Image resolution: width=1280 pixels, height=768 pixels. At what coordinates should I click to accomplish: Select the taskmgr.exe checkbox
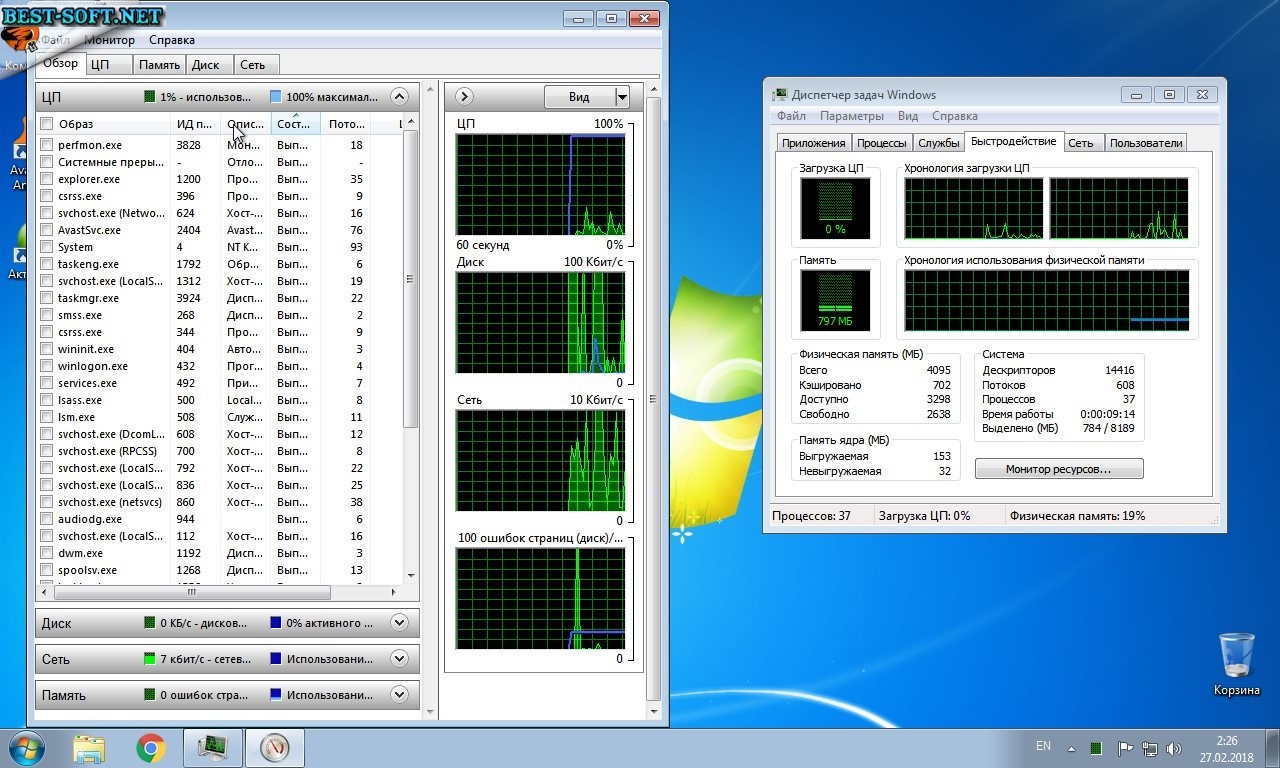[x=47, y=298]
